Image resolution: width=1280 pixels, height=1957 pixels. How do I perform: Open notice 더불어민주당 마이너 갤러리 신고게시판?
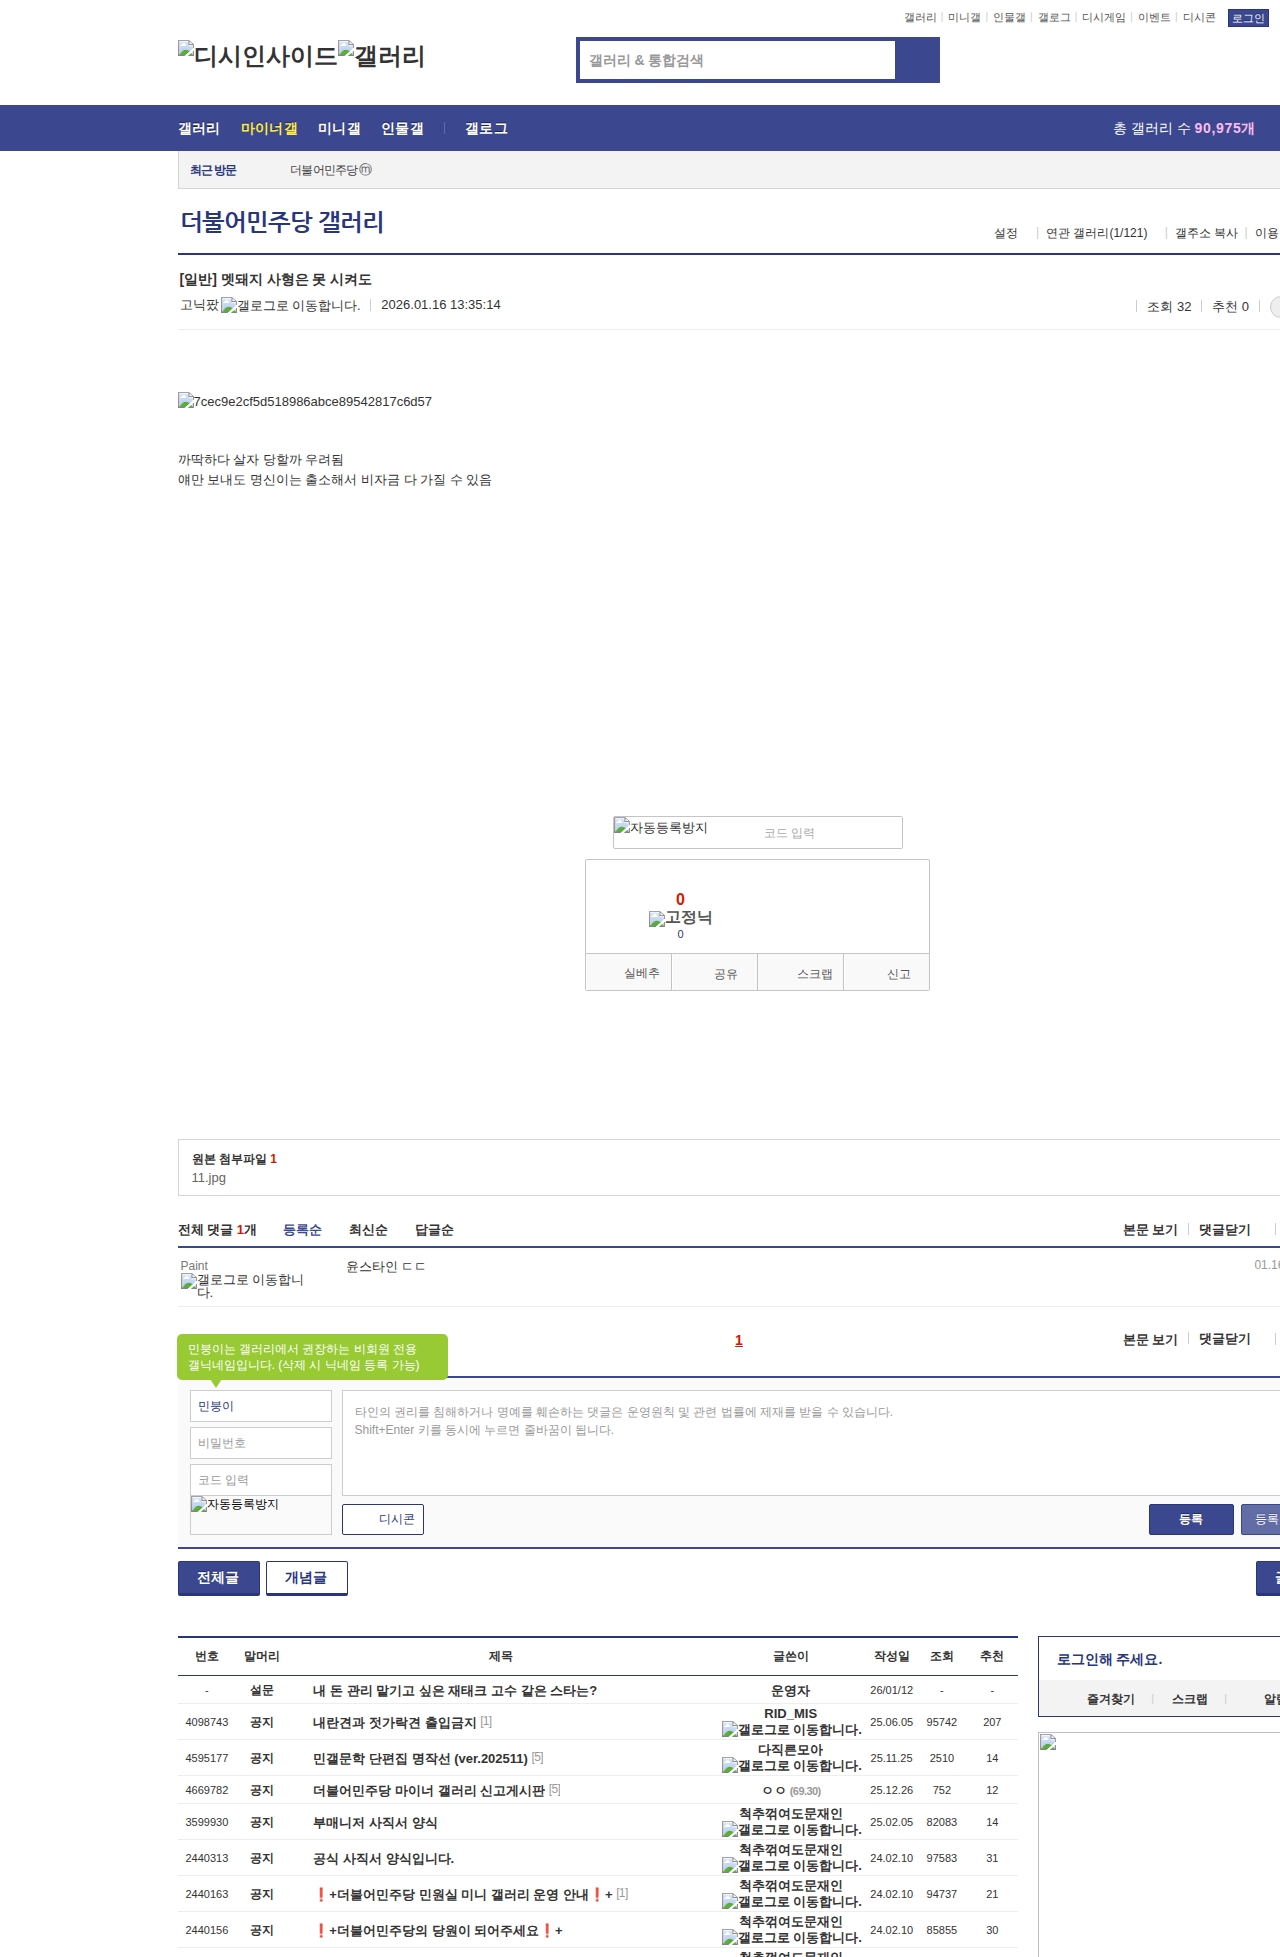[429, 1791]
